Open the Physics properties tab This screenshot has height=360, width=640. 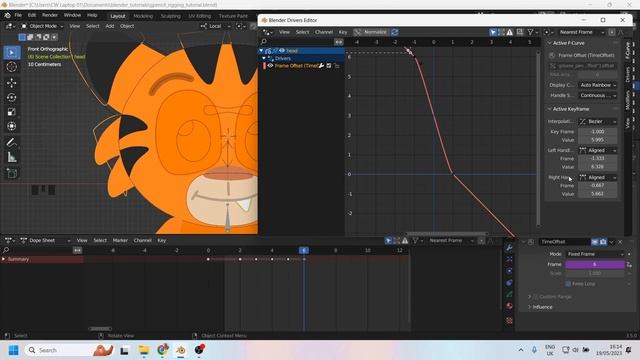point(509,271)
